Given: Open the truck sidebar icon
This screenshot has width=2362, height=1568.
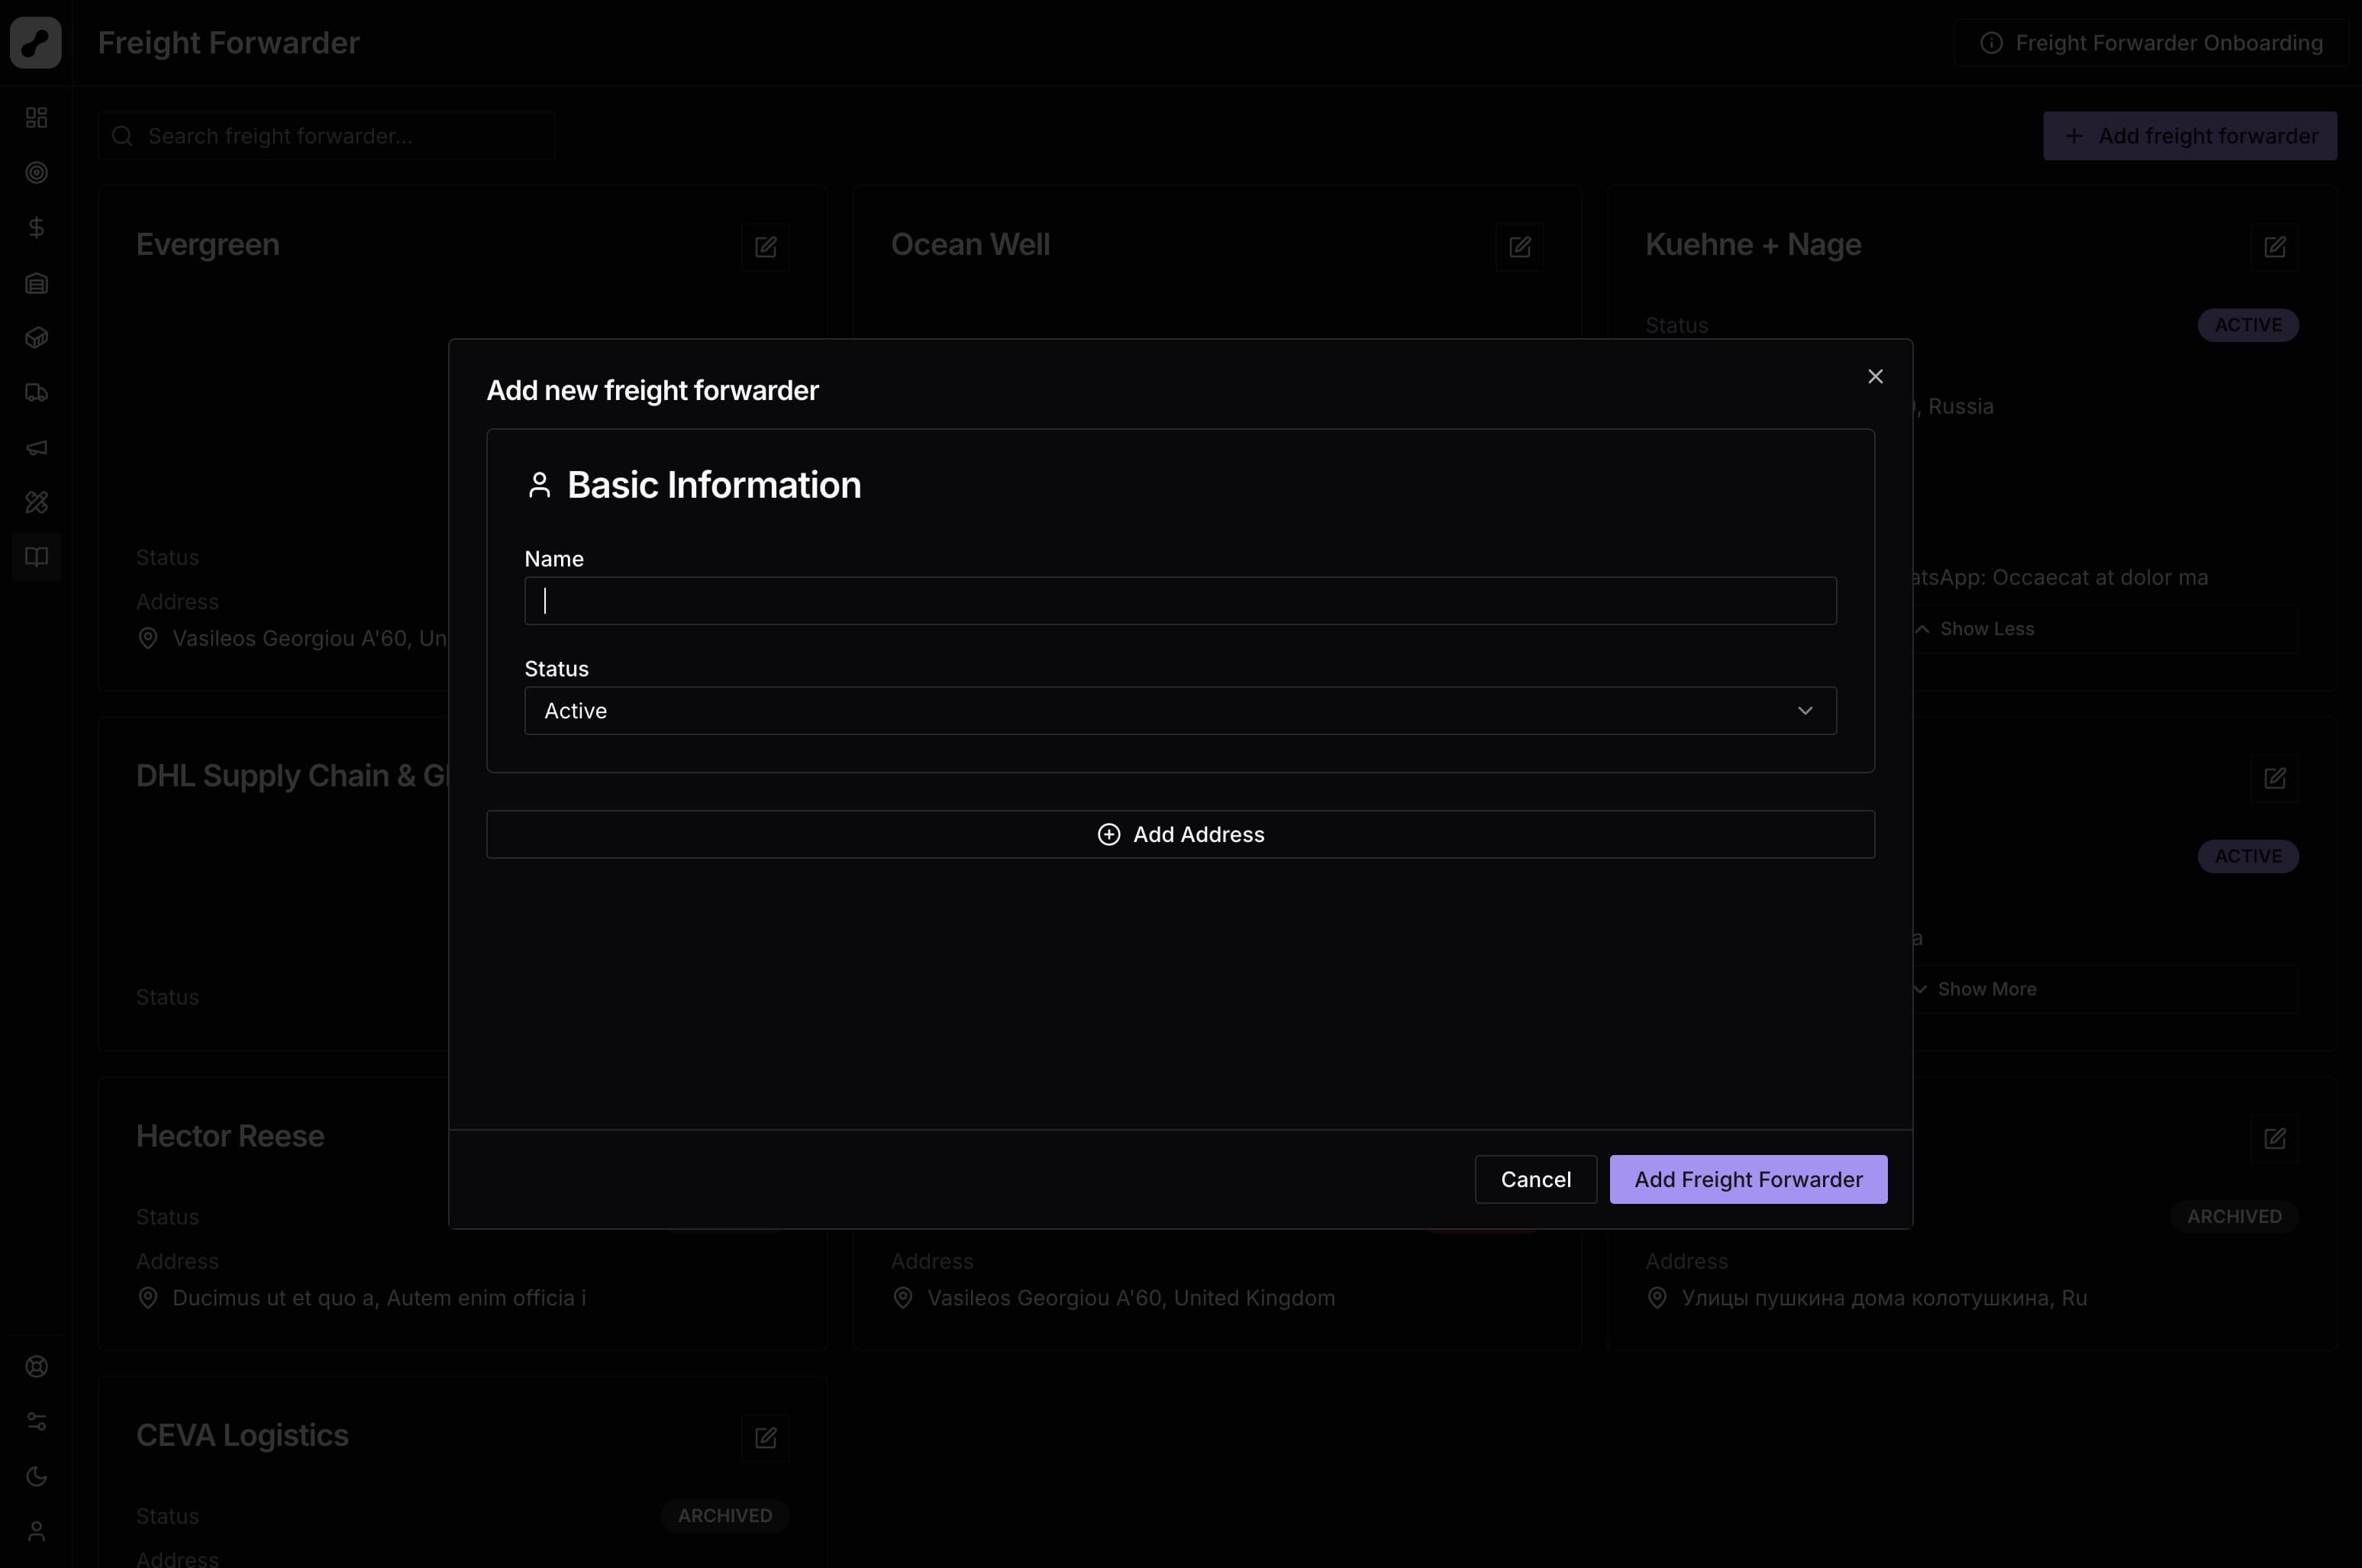Looking at the screenshot, I should tap(37, 393).
